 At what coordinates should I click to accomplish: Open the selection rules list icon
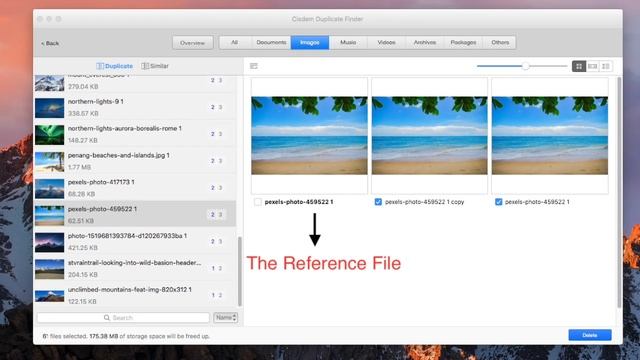[254, 66]
